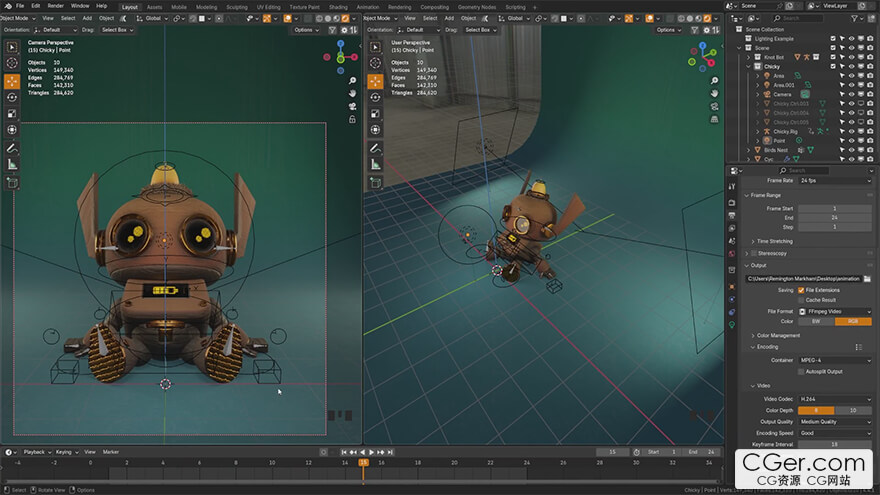
Task: Select the Move tool in left viewport
Action: pyautogui.click(x=12, y=81)
